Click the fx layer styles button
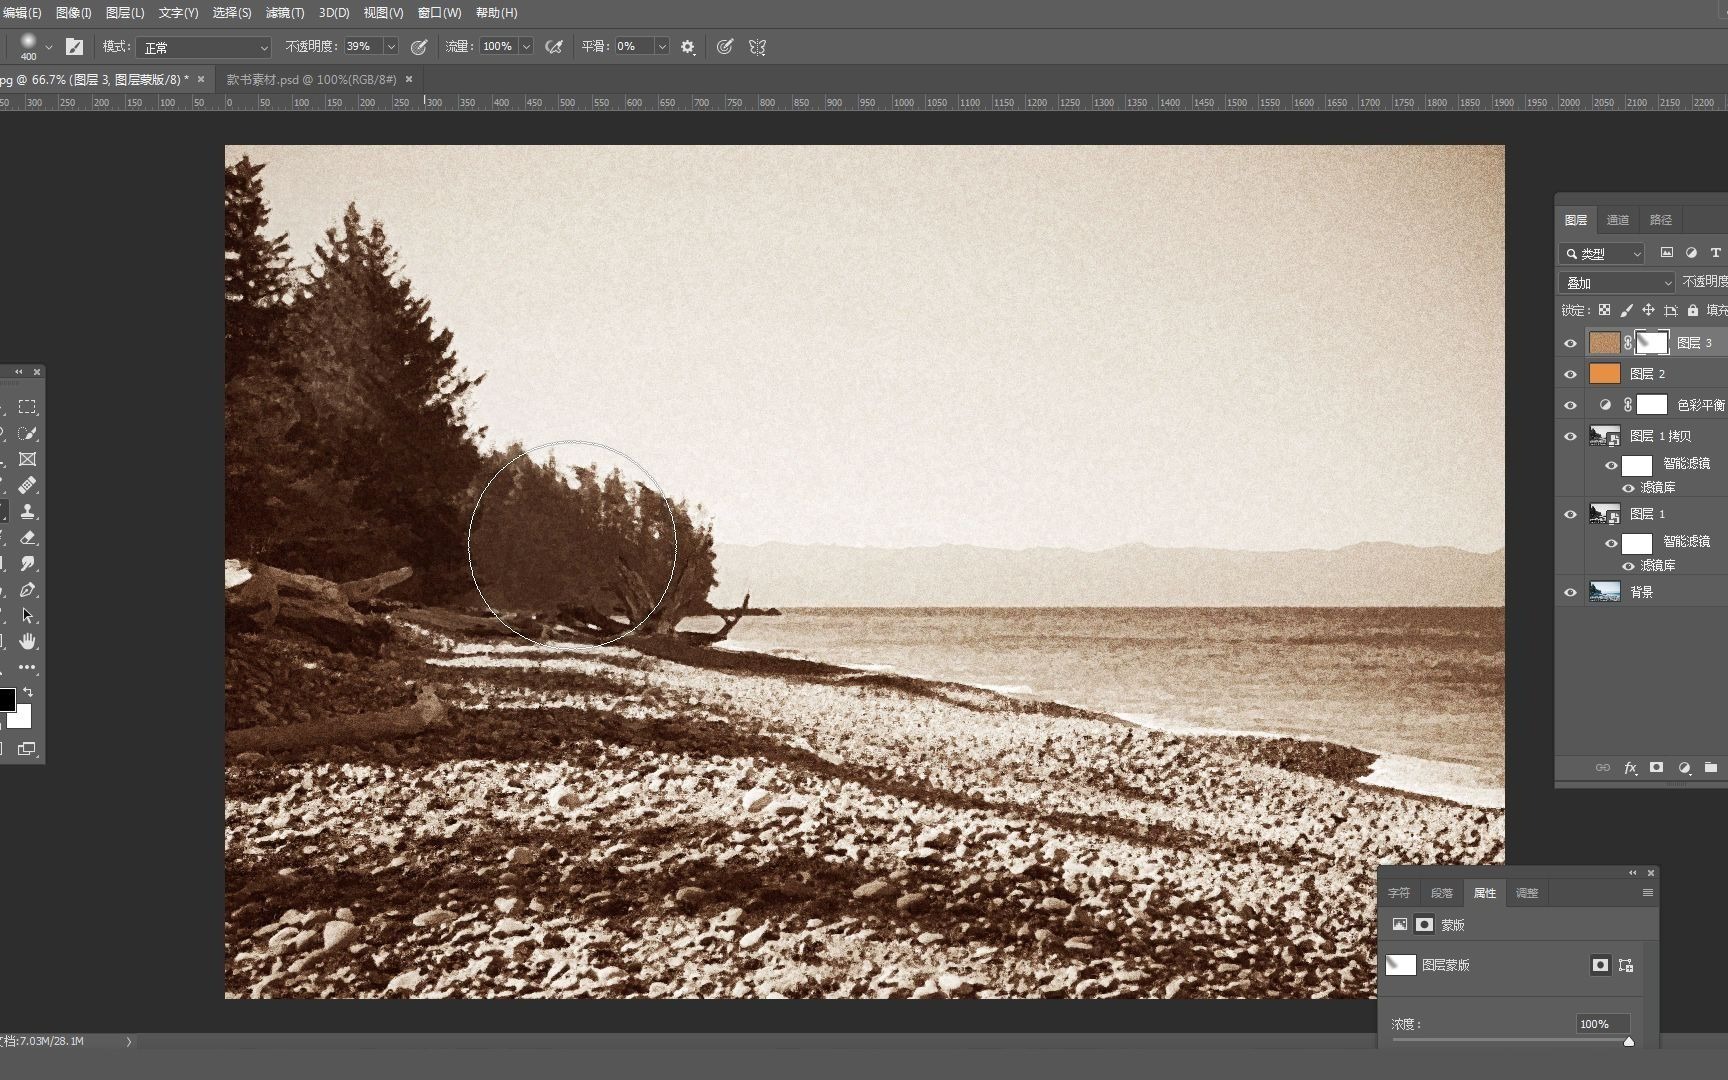 [x=1630, y=768]
